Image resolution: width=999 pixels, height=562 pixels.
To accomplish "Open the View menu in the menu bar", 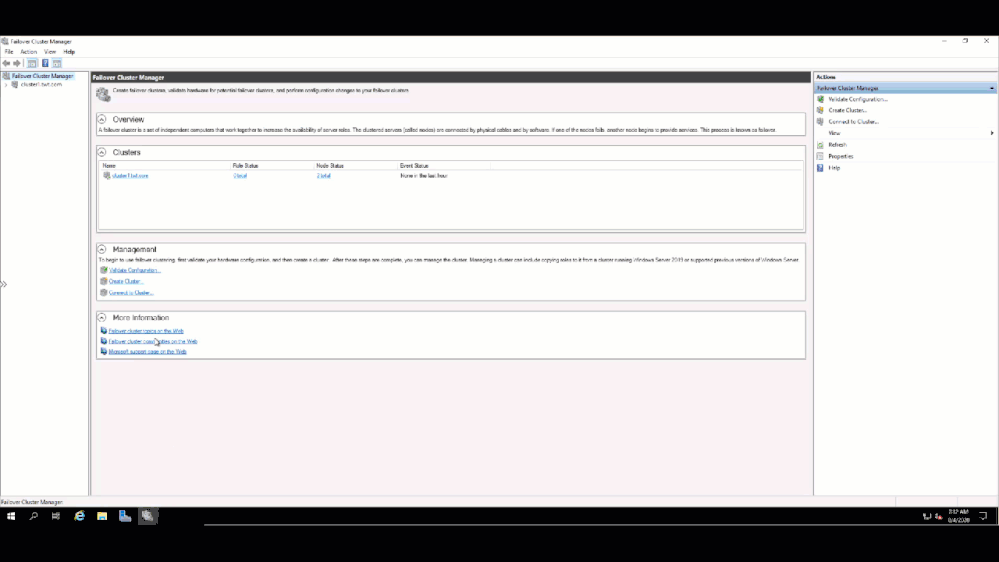I will 50,52.
